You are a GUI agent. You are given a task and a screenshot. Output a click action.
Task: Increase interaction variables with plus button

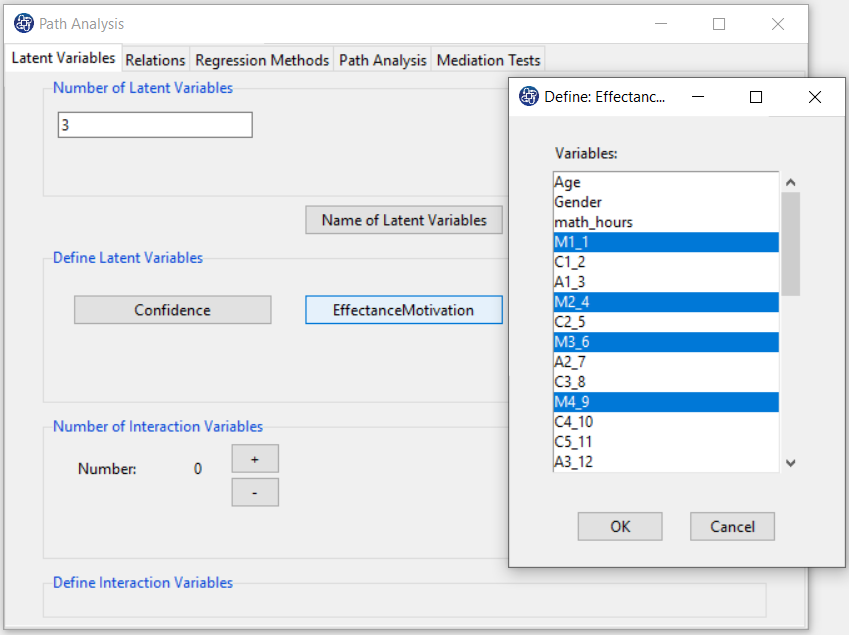pos(255,459)
